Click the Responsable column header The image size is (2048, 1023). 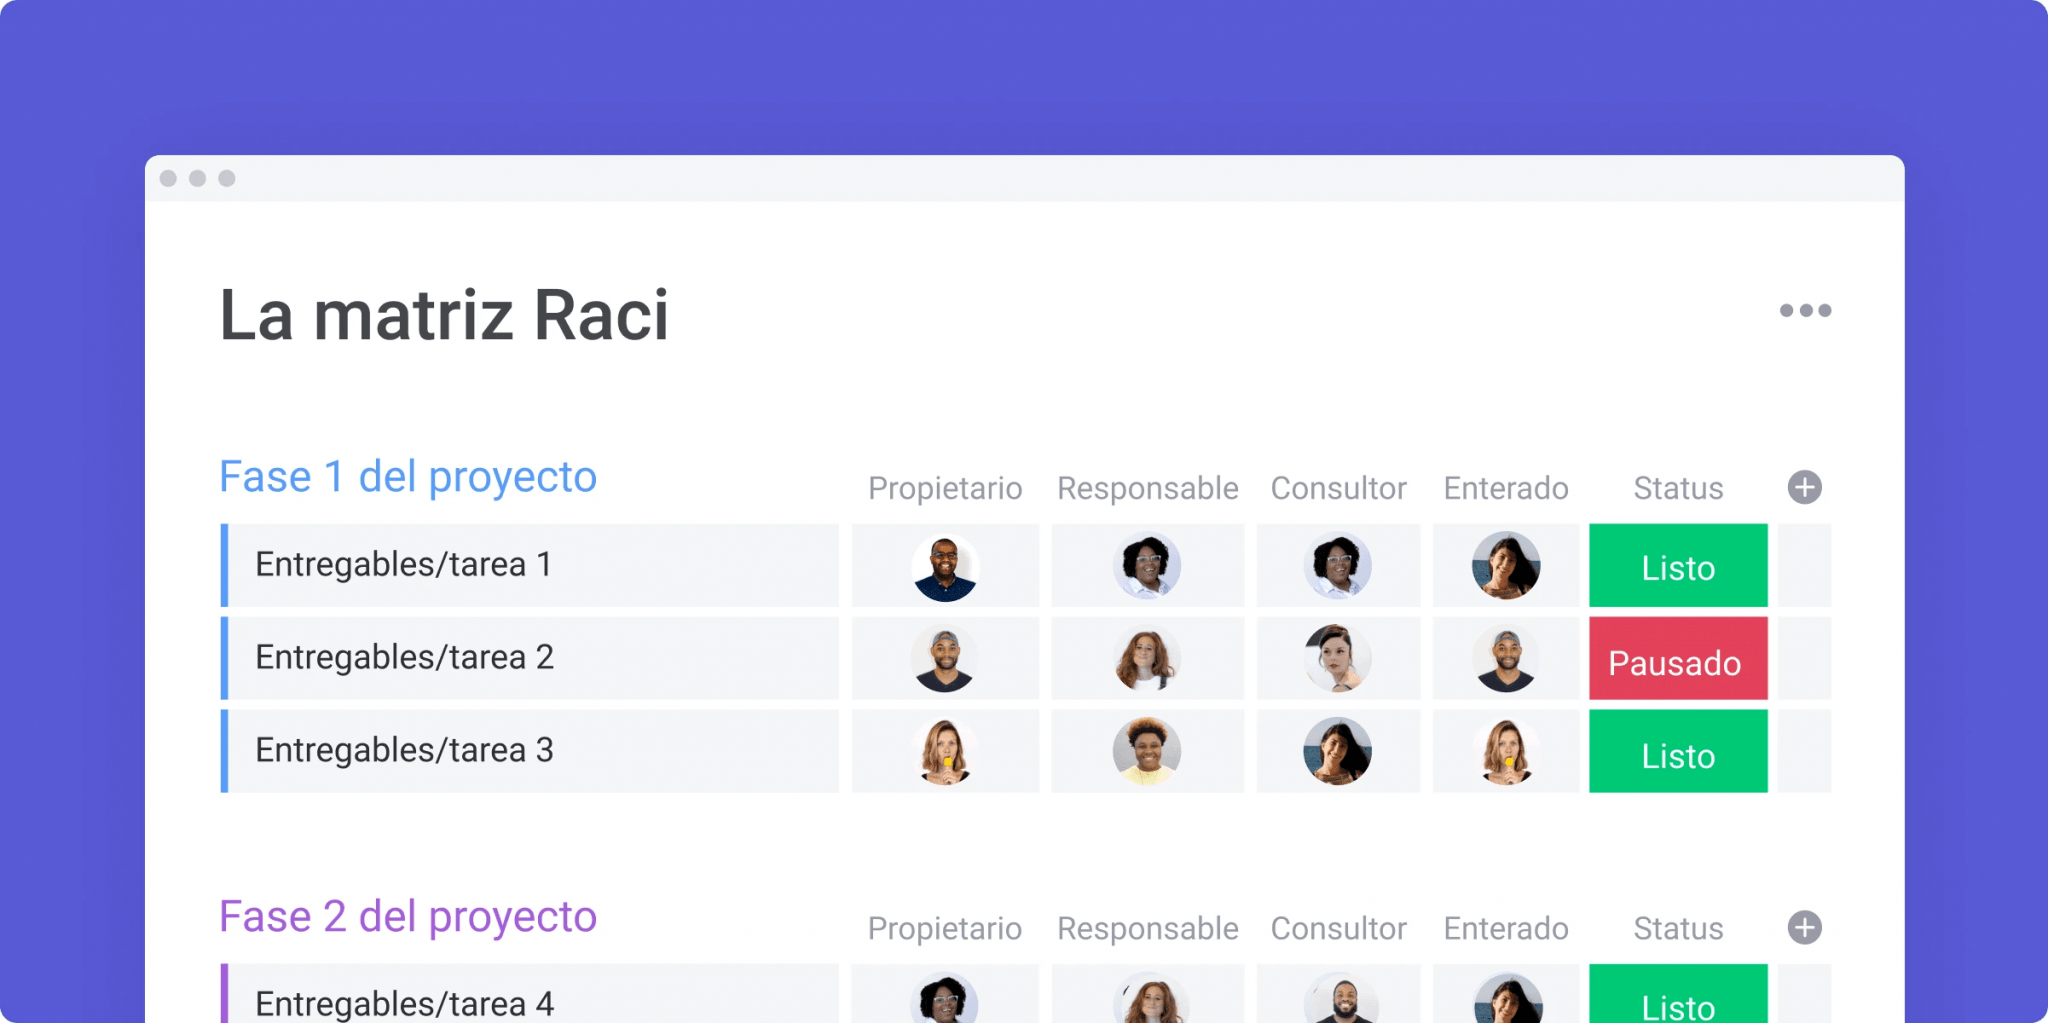pyautogui.click(x=1147, y=488)
